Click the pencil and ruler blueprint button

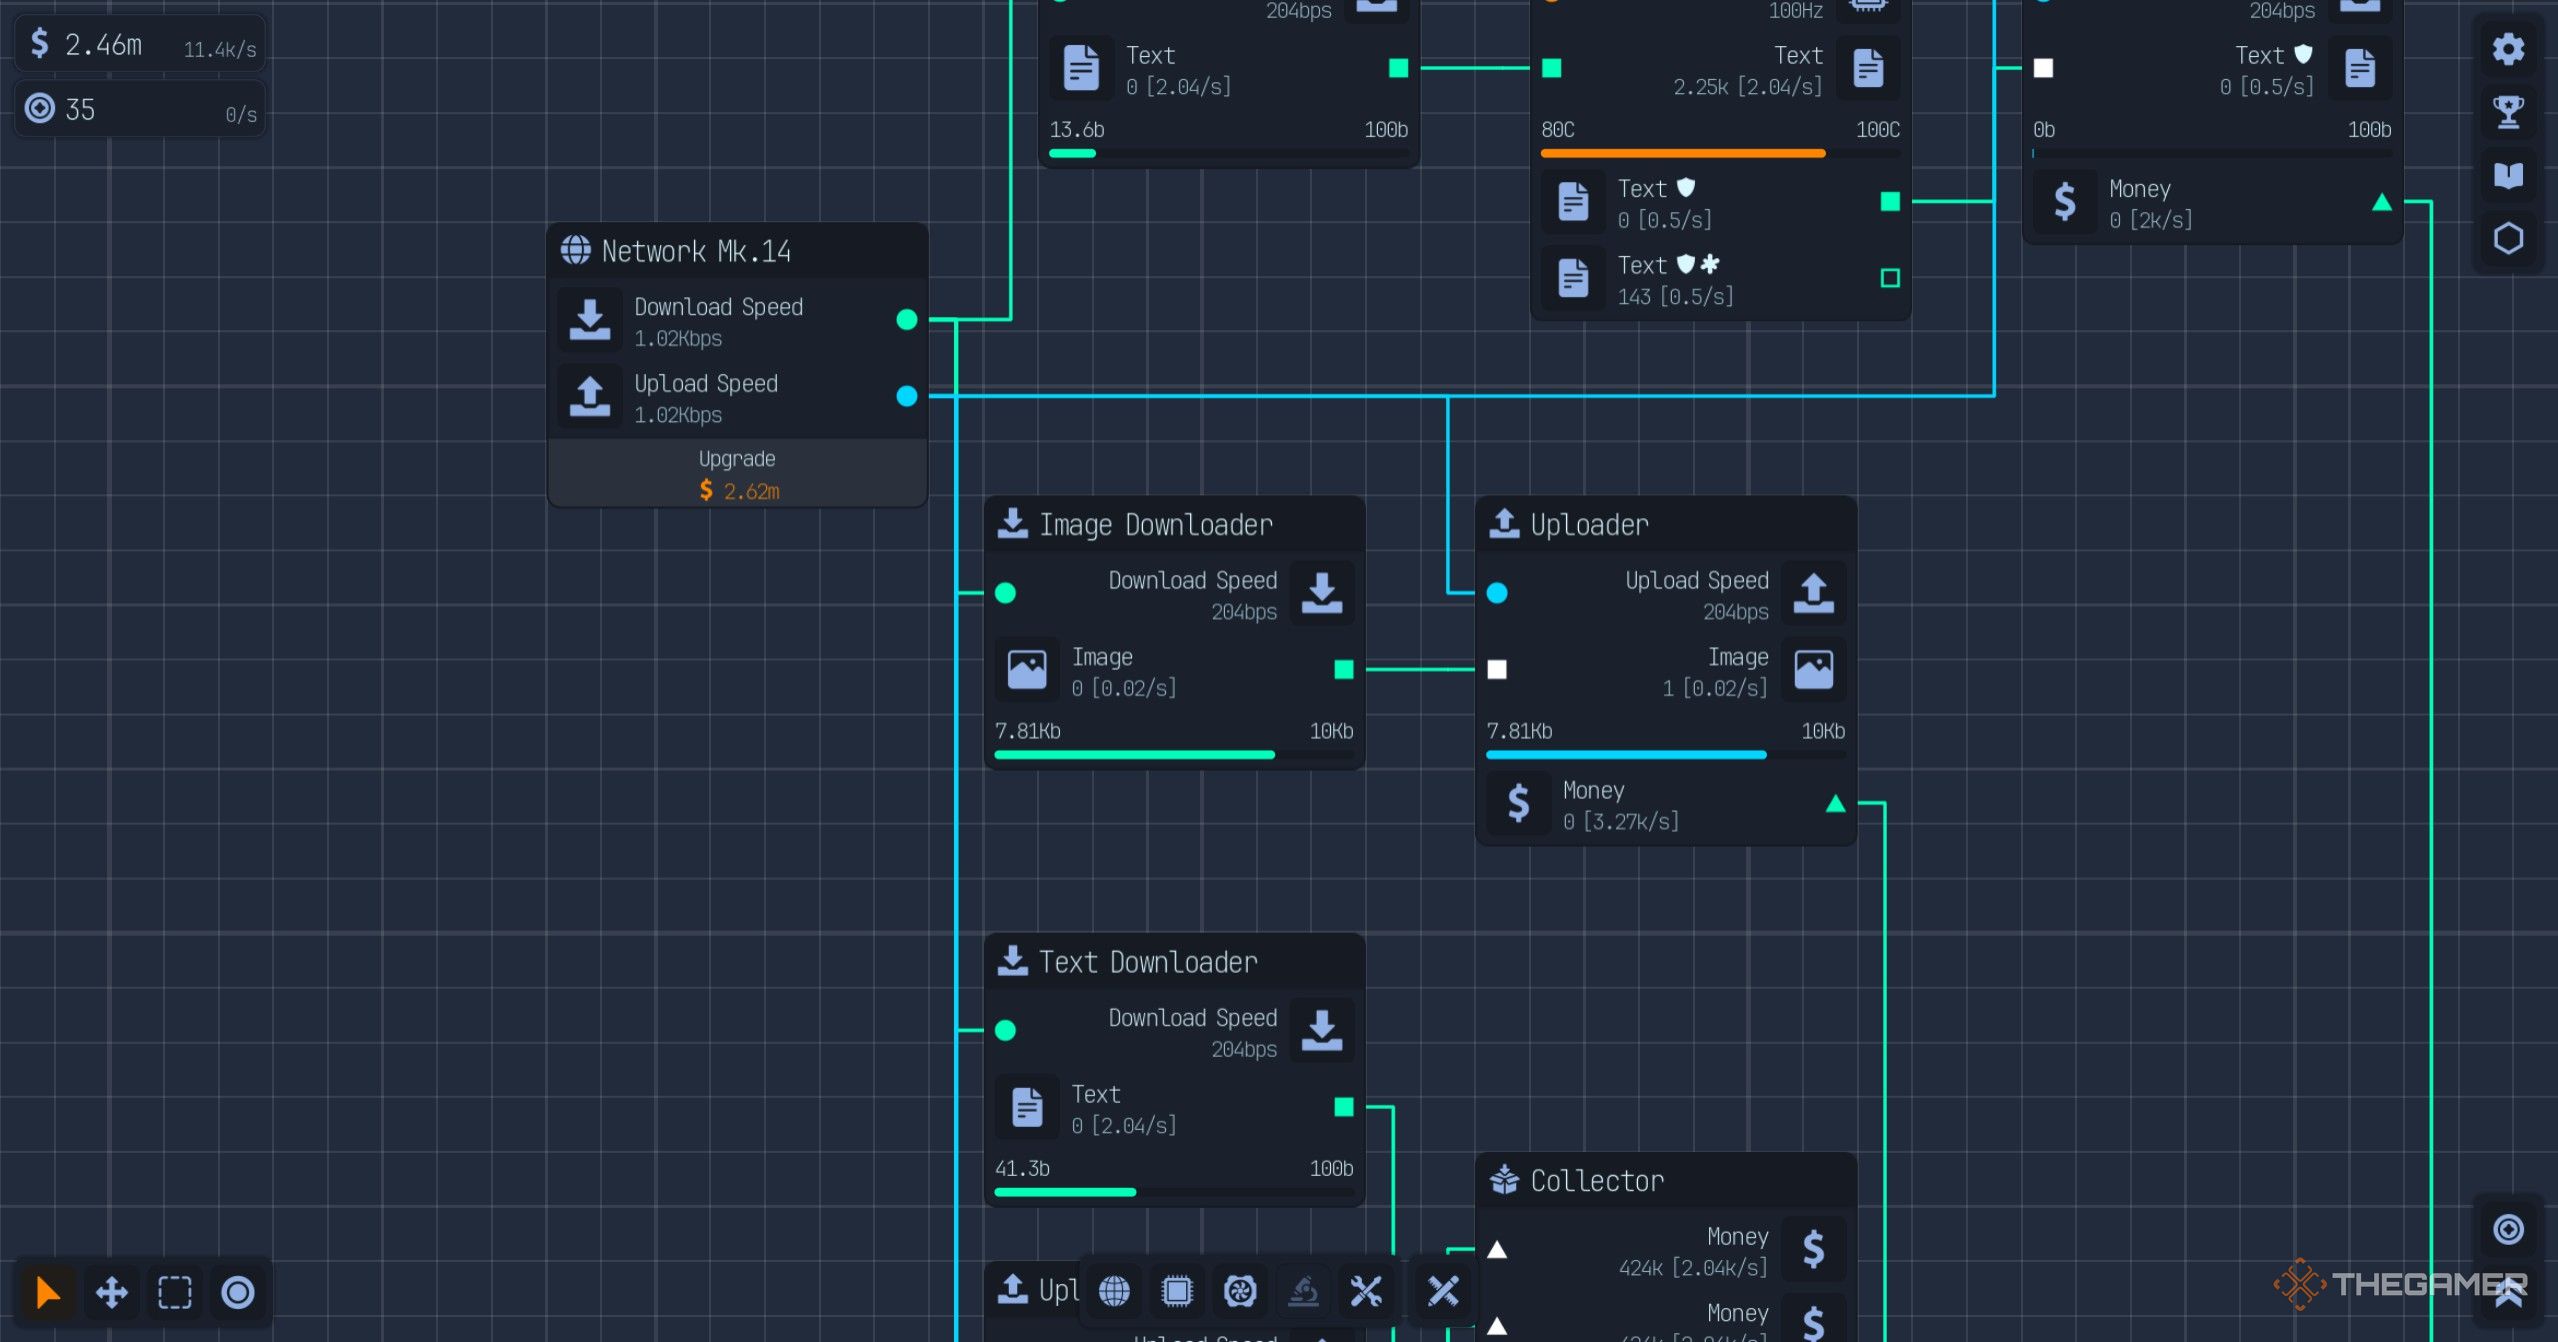(1443, 1291)
